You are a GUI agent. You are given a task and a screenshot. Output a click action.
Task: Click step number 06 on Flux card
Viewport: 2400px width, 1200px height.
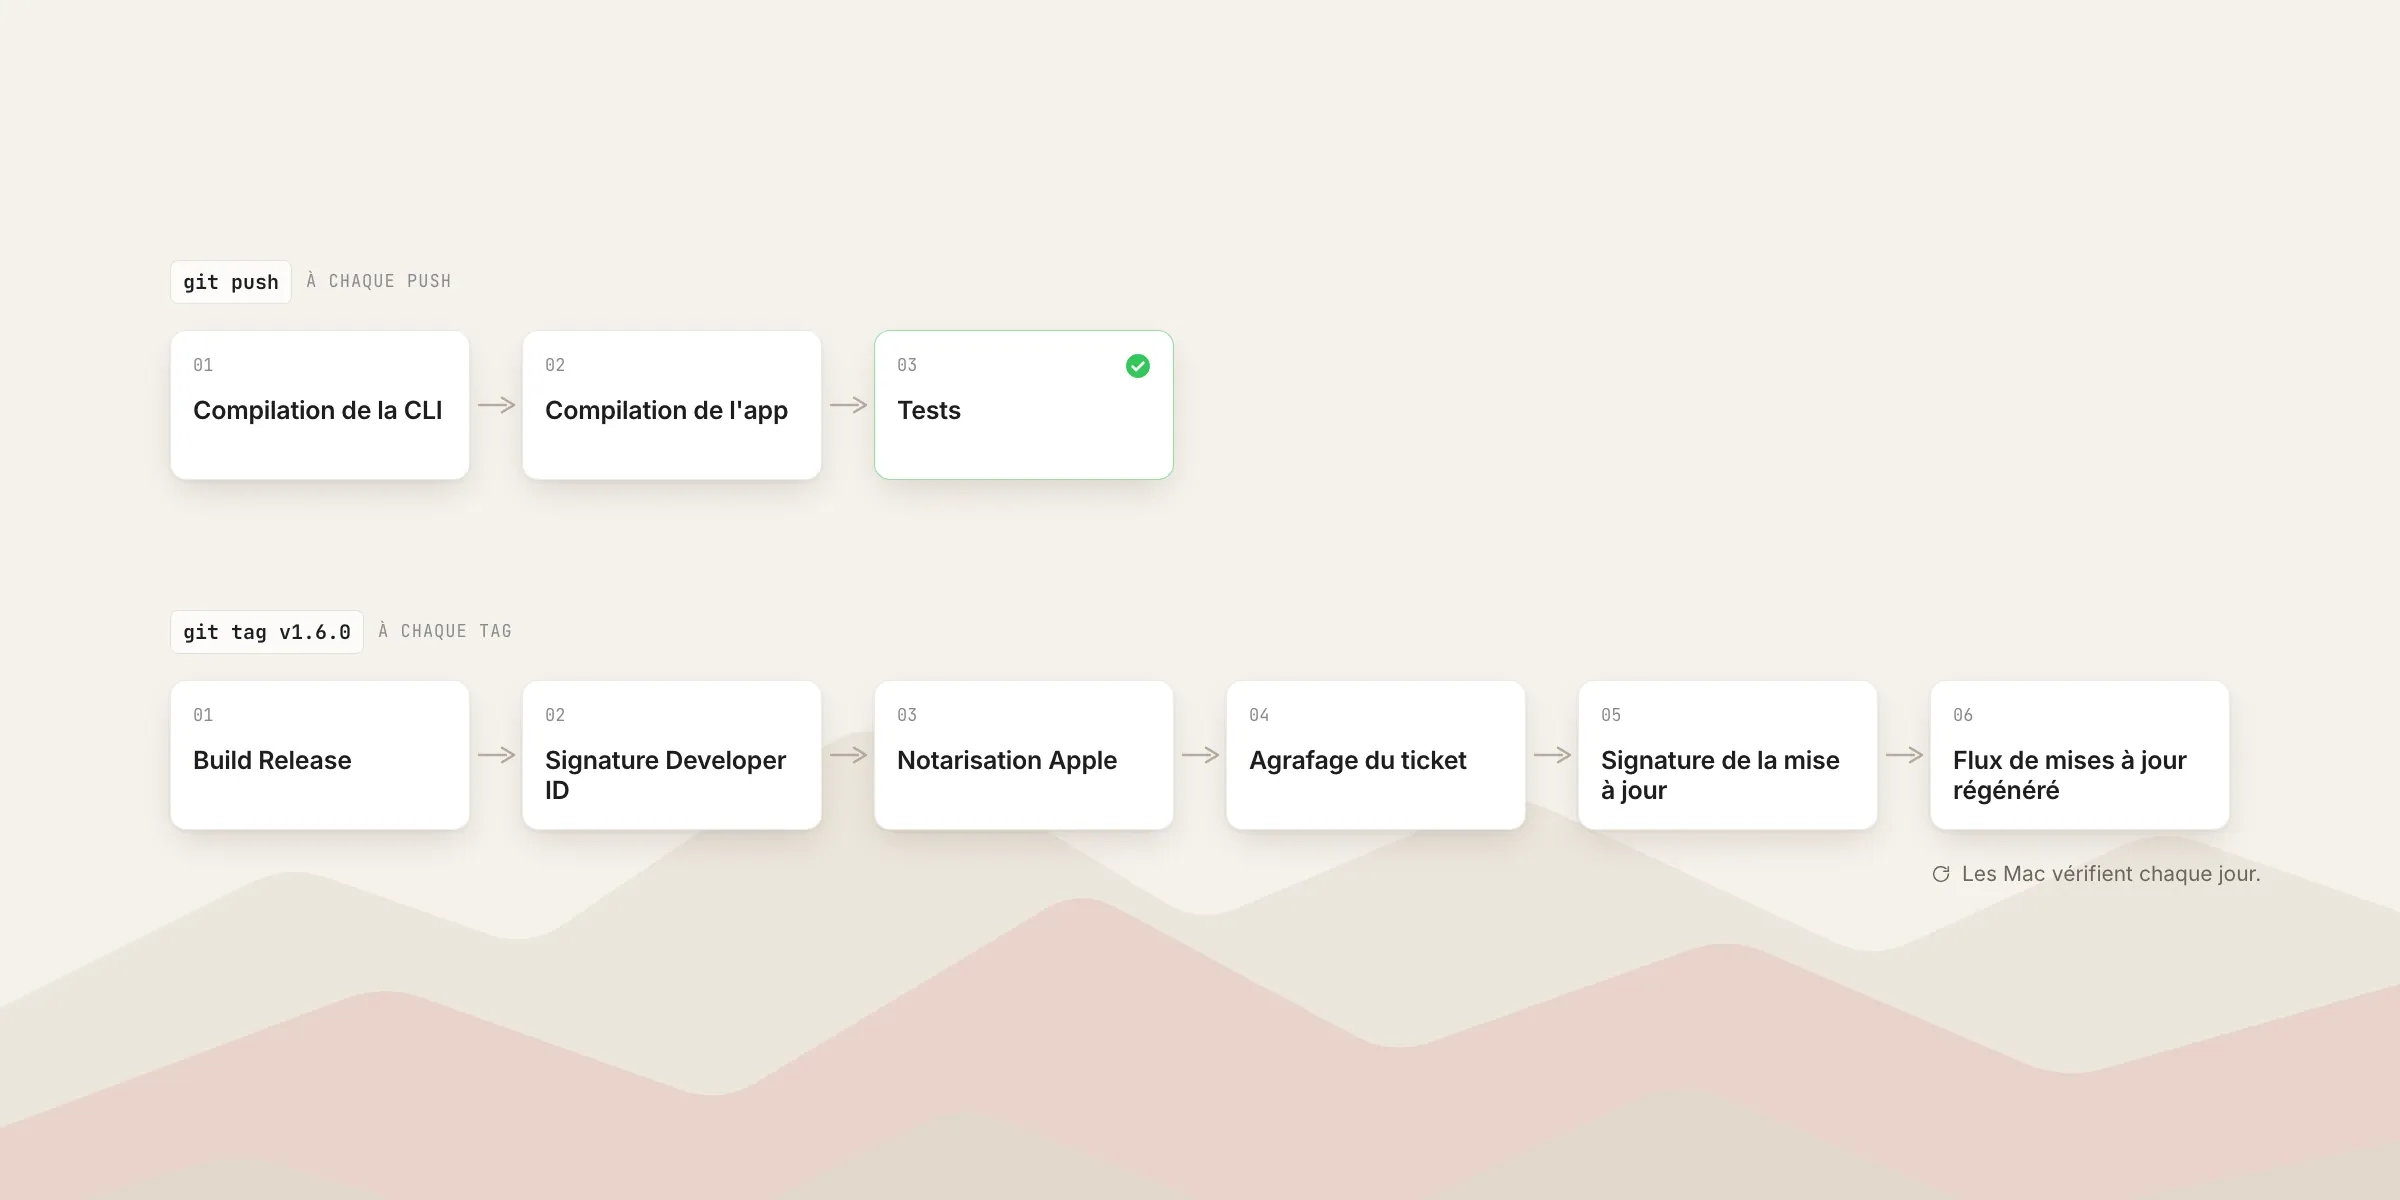click(x=1963, y=715)
